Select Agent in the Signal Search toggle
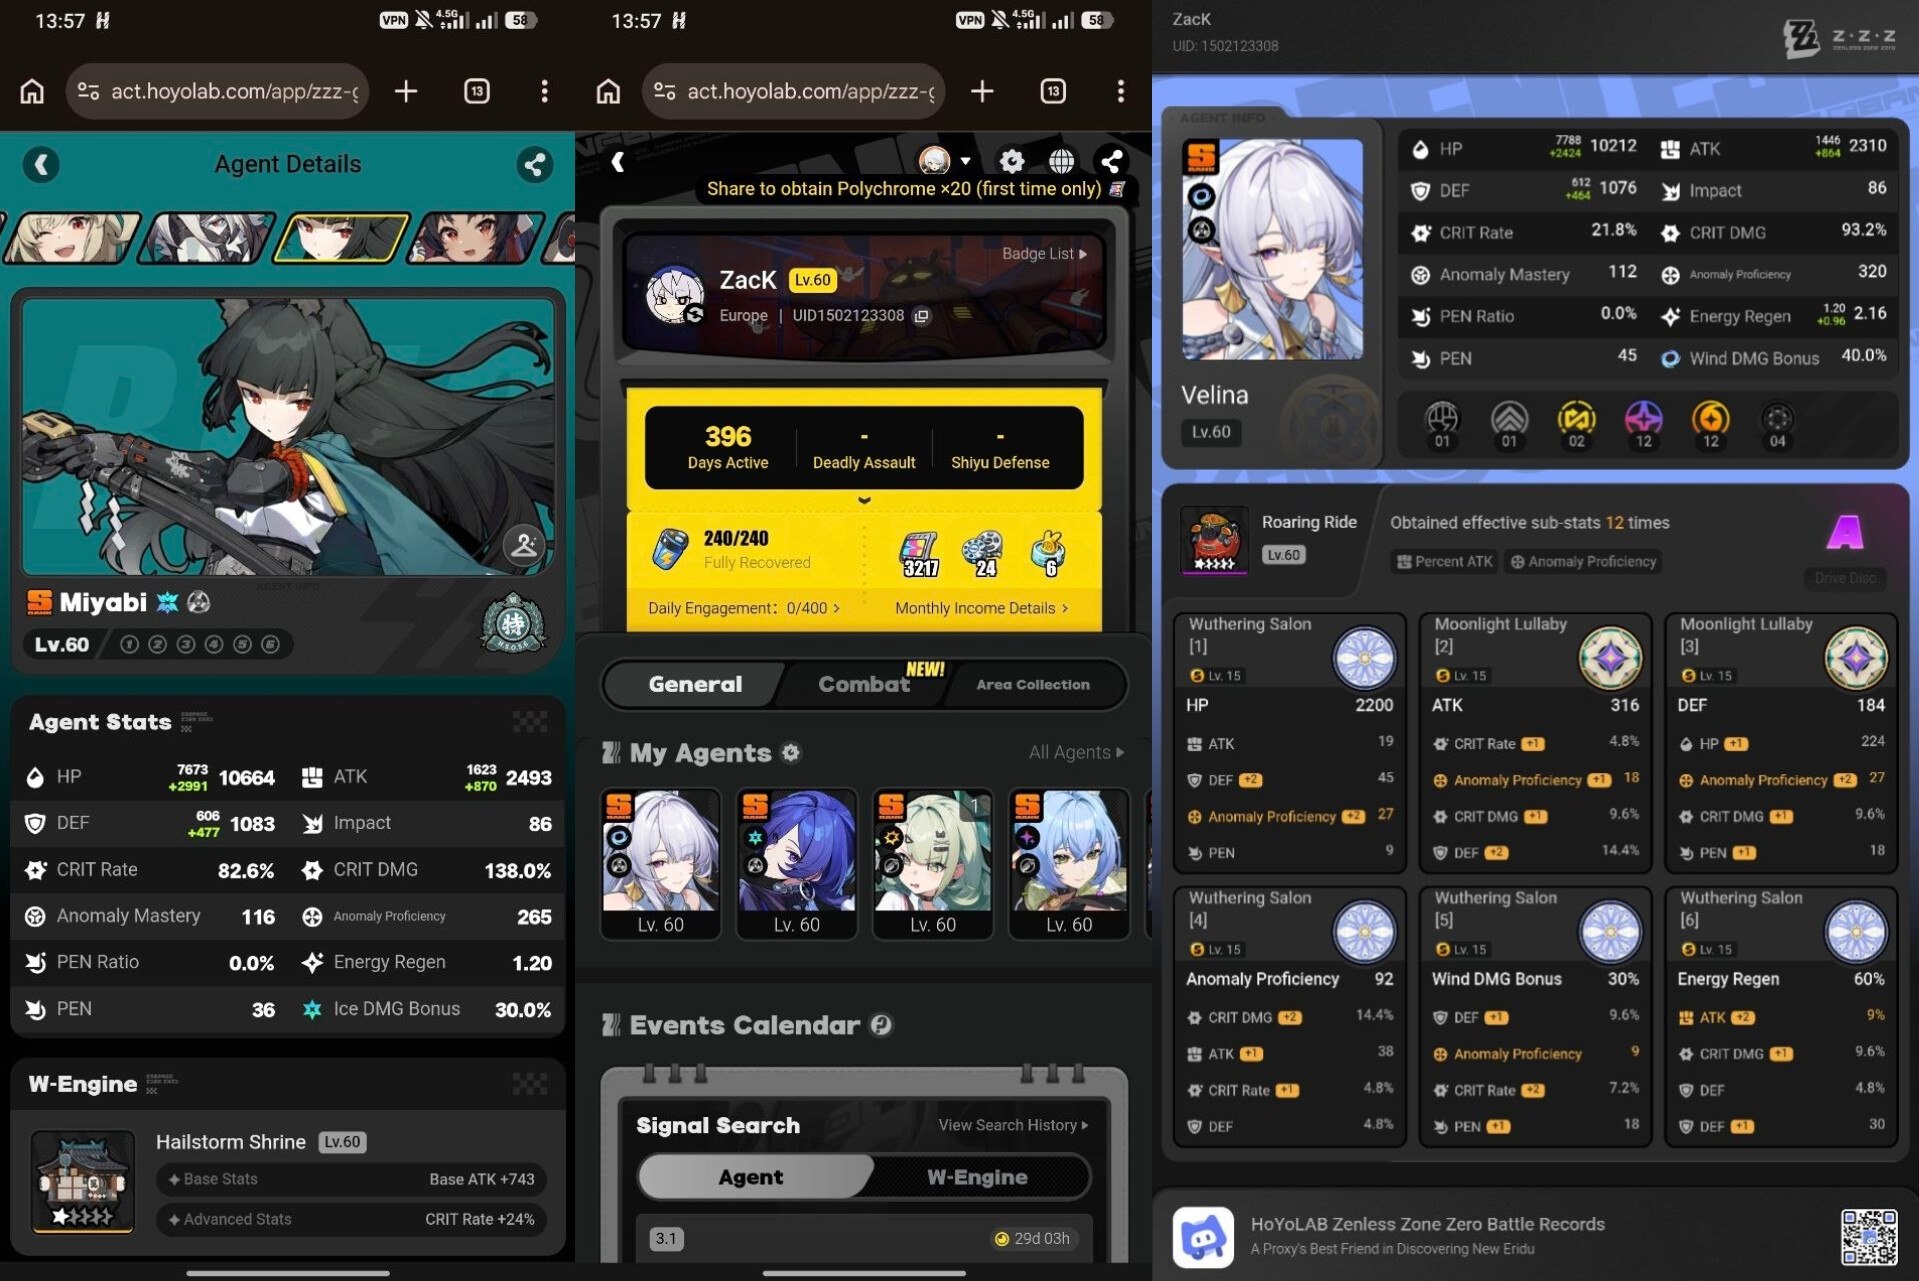The height and width of the screenshot is (1281, 1919). [751, 1177]
